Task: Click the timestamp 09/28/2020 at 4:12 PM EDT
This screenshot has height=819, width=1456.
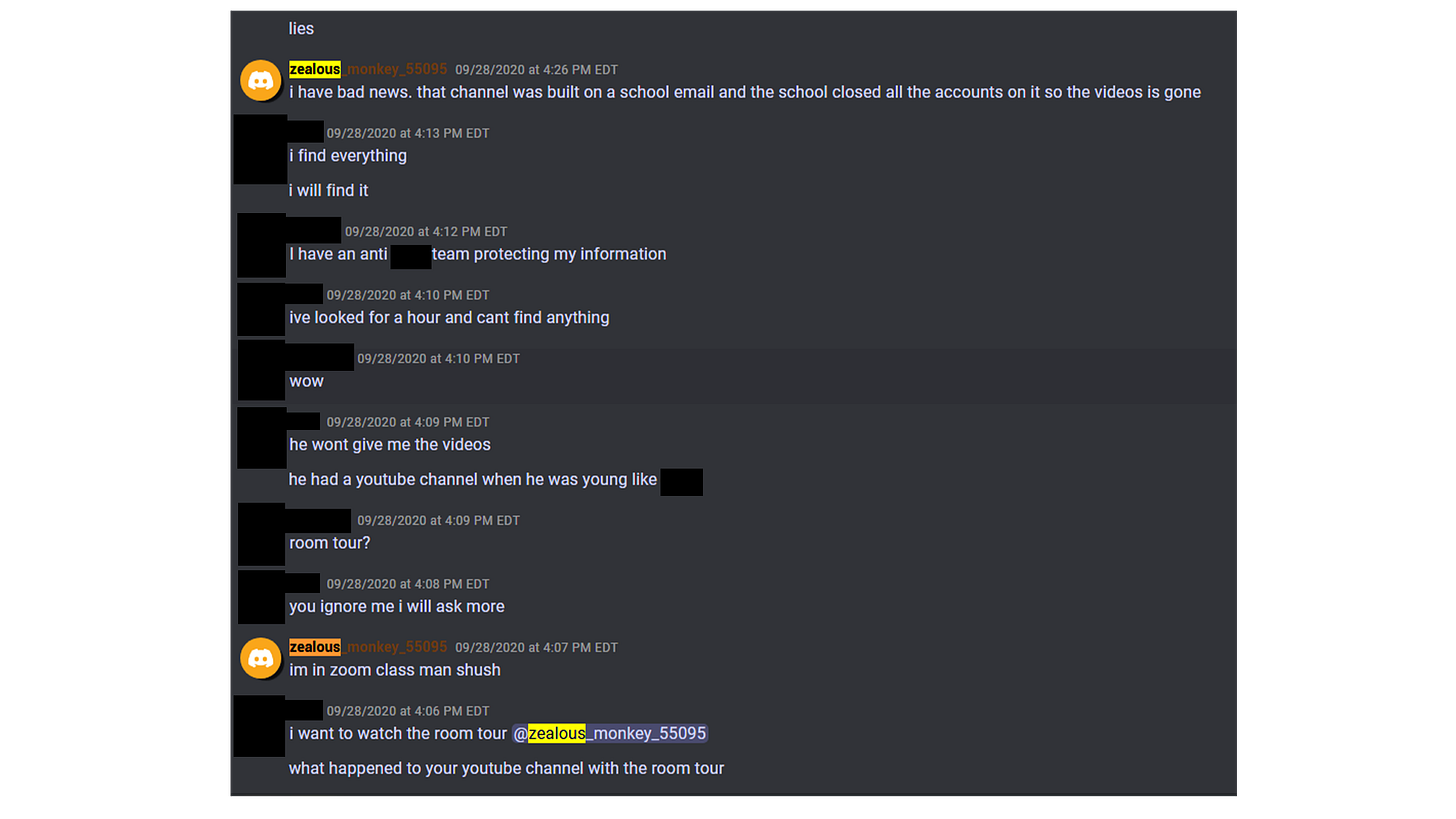Action: [x=426, y=232]
